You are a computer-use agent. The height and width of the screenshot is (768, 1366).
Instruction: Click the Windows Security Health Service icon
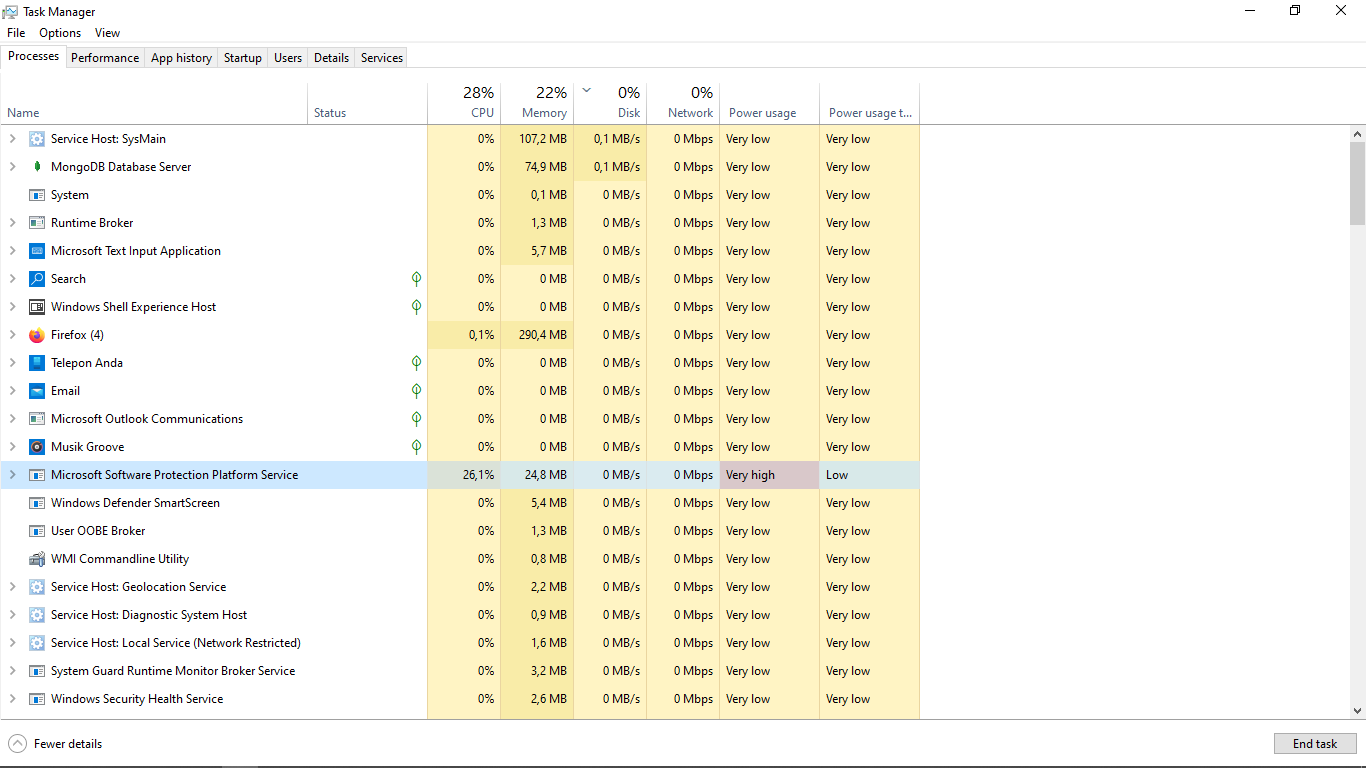[x=37, y=699]
